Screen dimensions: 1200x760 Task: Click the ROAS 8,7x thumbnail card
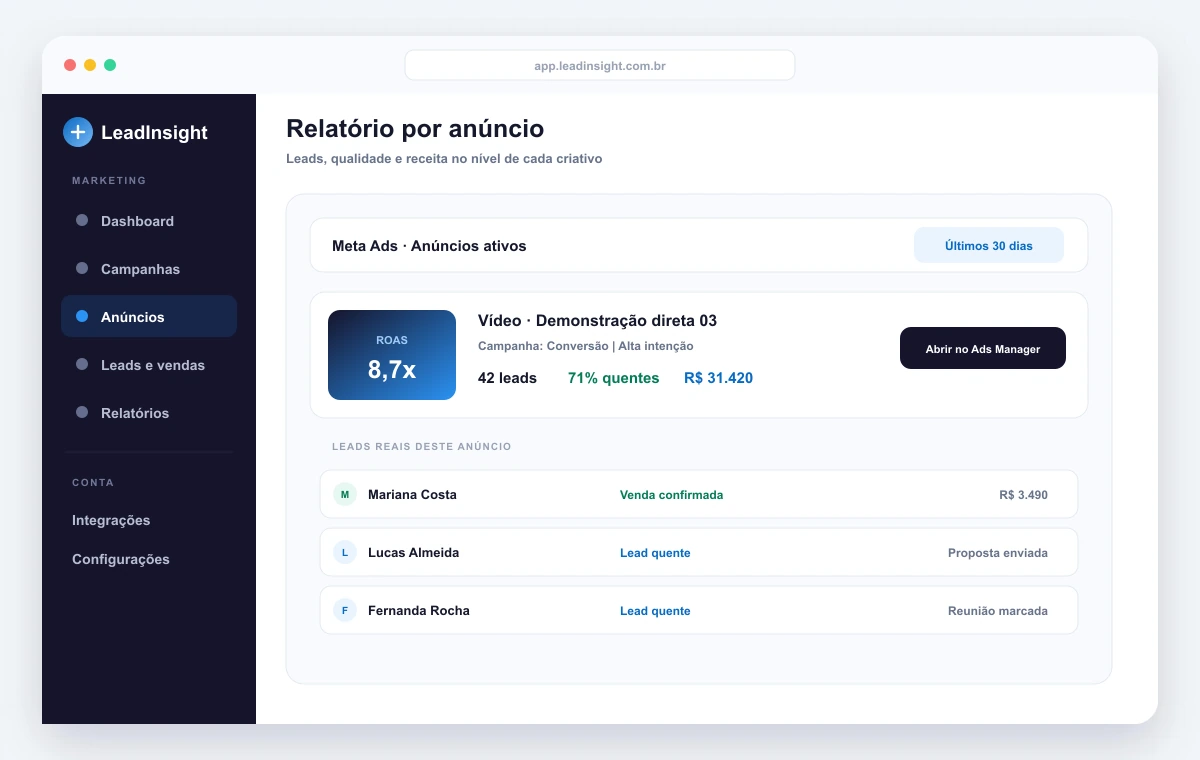pyautogui.click(x=392, y=355)
